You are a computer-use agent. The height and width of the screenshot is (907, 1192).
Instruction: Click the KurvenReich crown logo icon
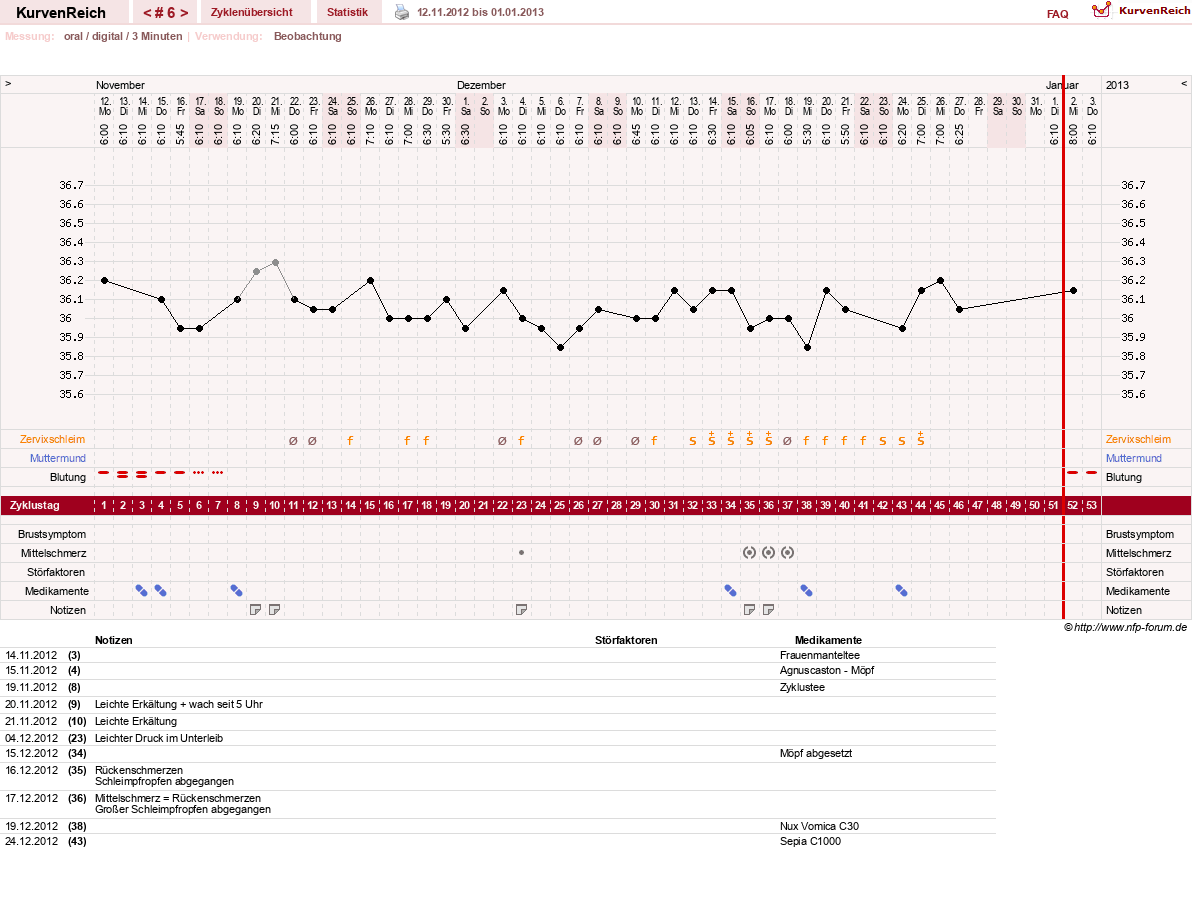click(1101, 10)
